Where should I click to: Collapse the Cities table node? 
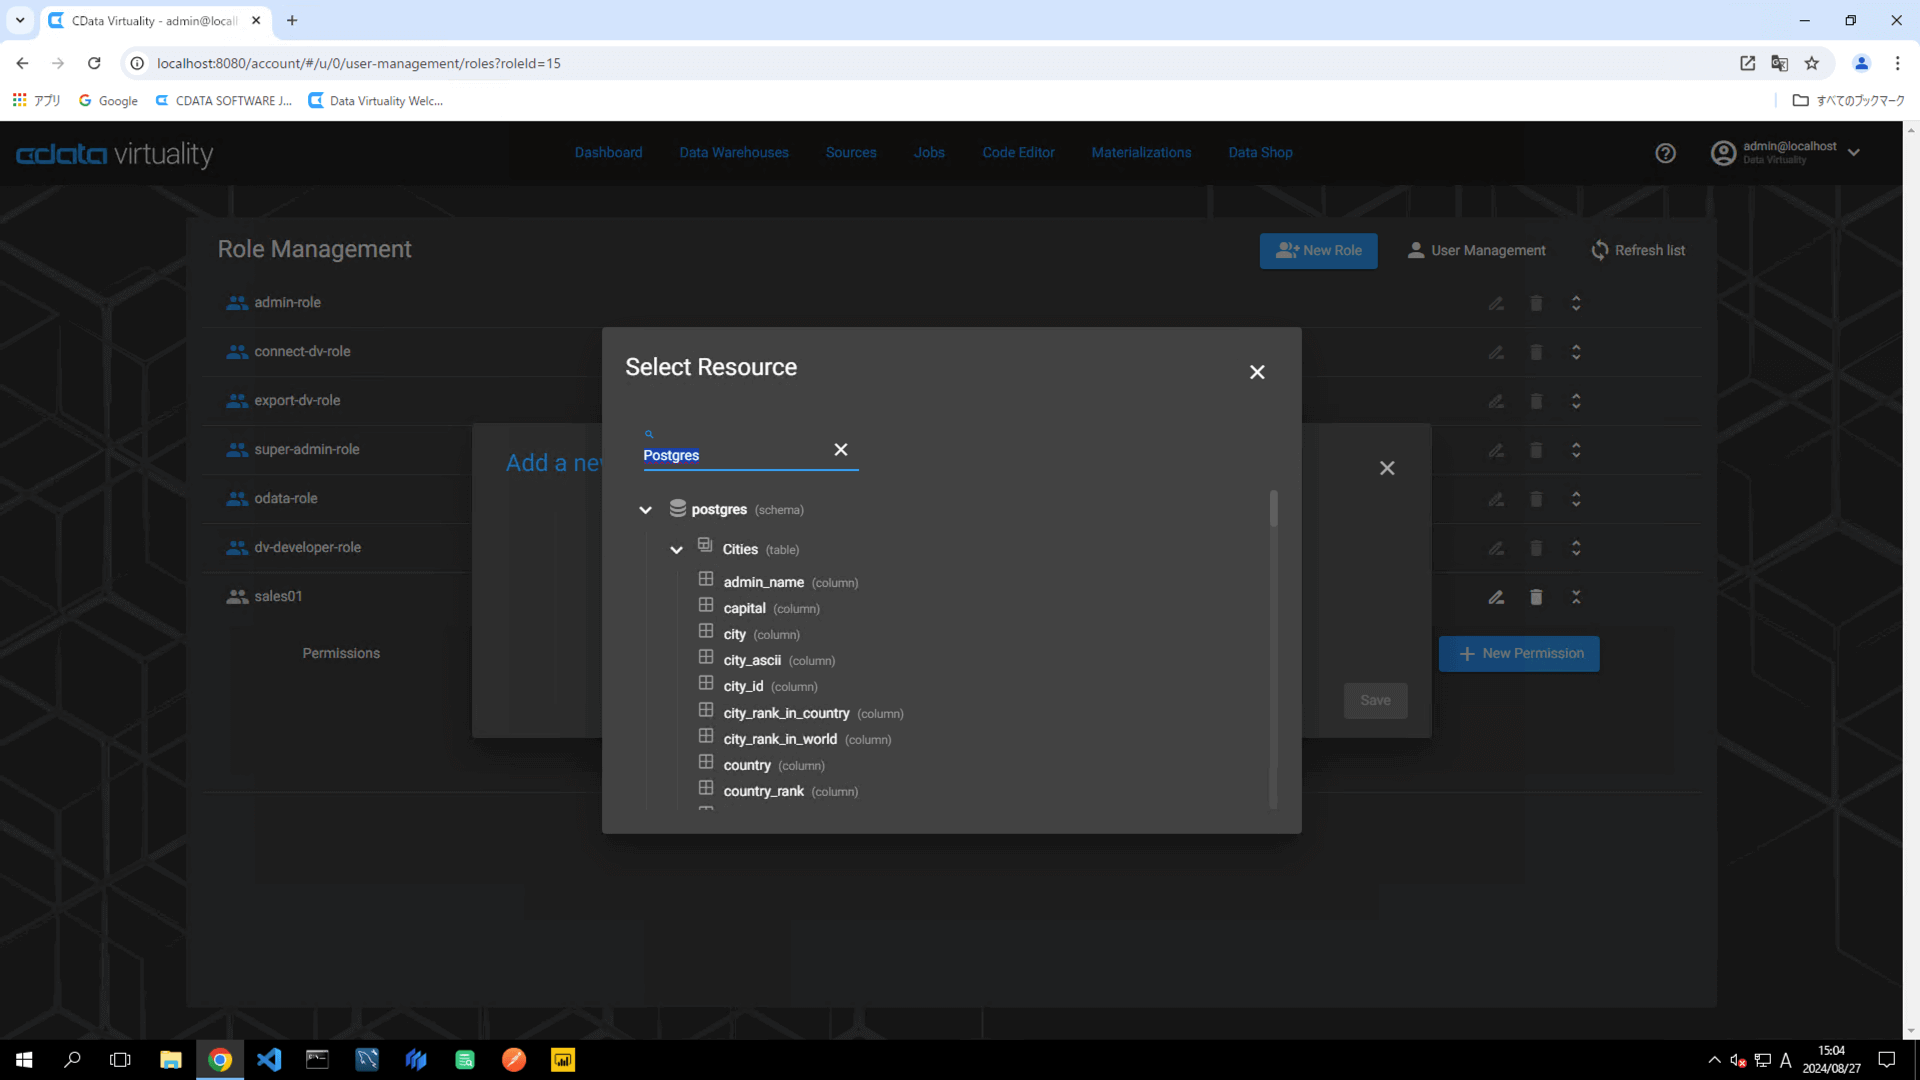676,550
